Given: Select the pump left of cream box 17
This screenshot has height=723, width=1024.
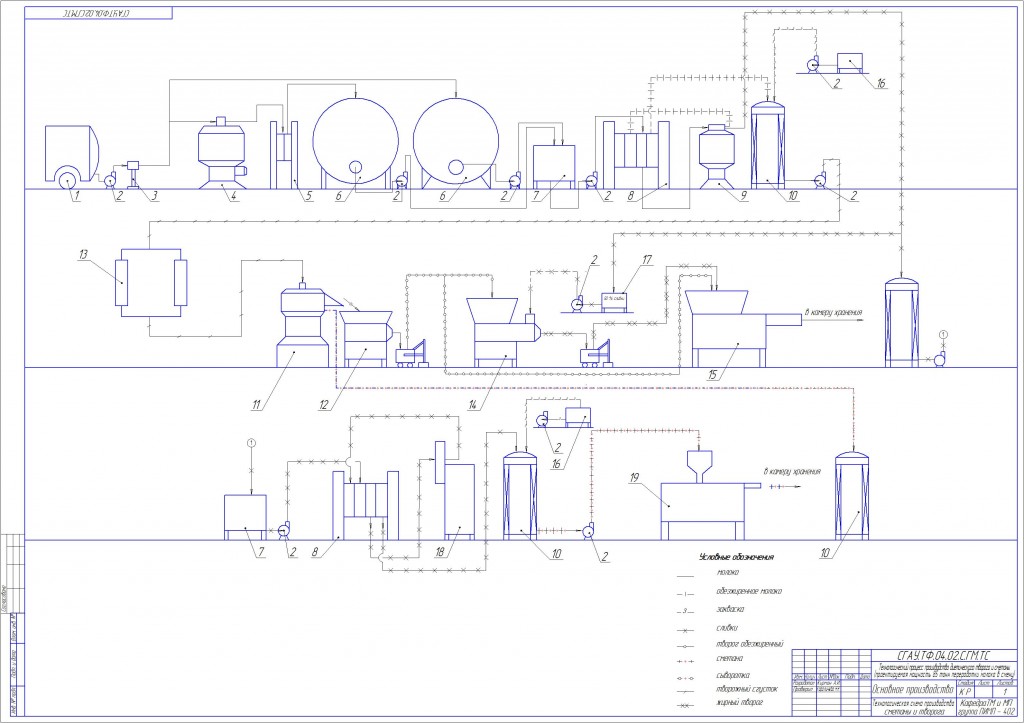Looking at the screenshot, I should point(576,304).
